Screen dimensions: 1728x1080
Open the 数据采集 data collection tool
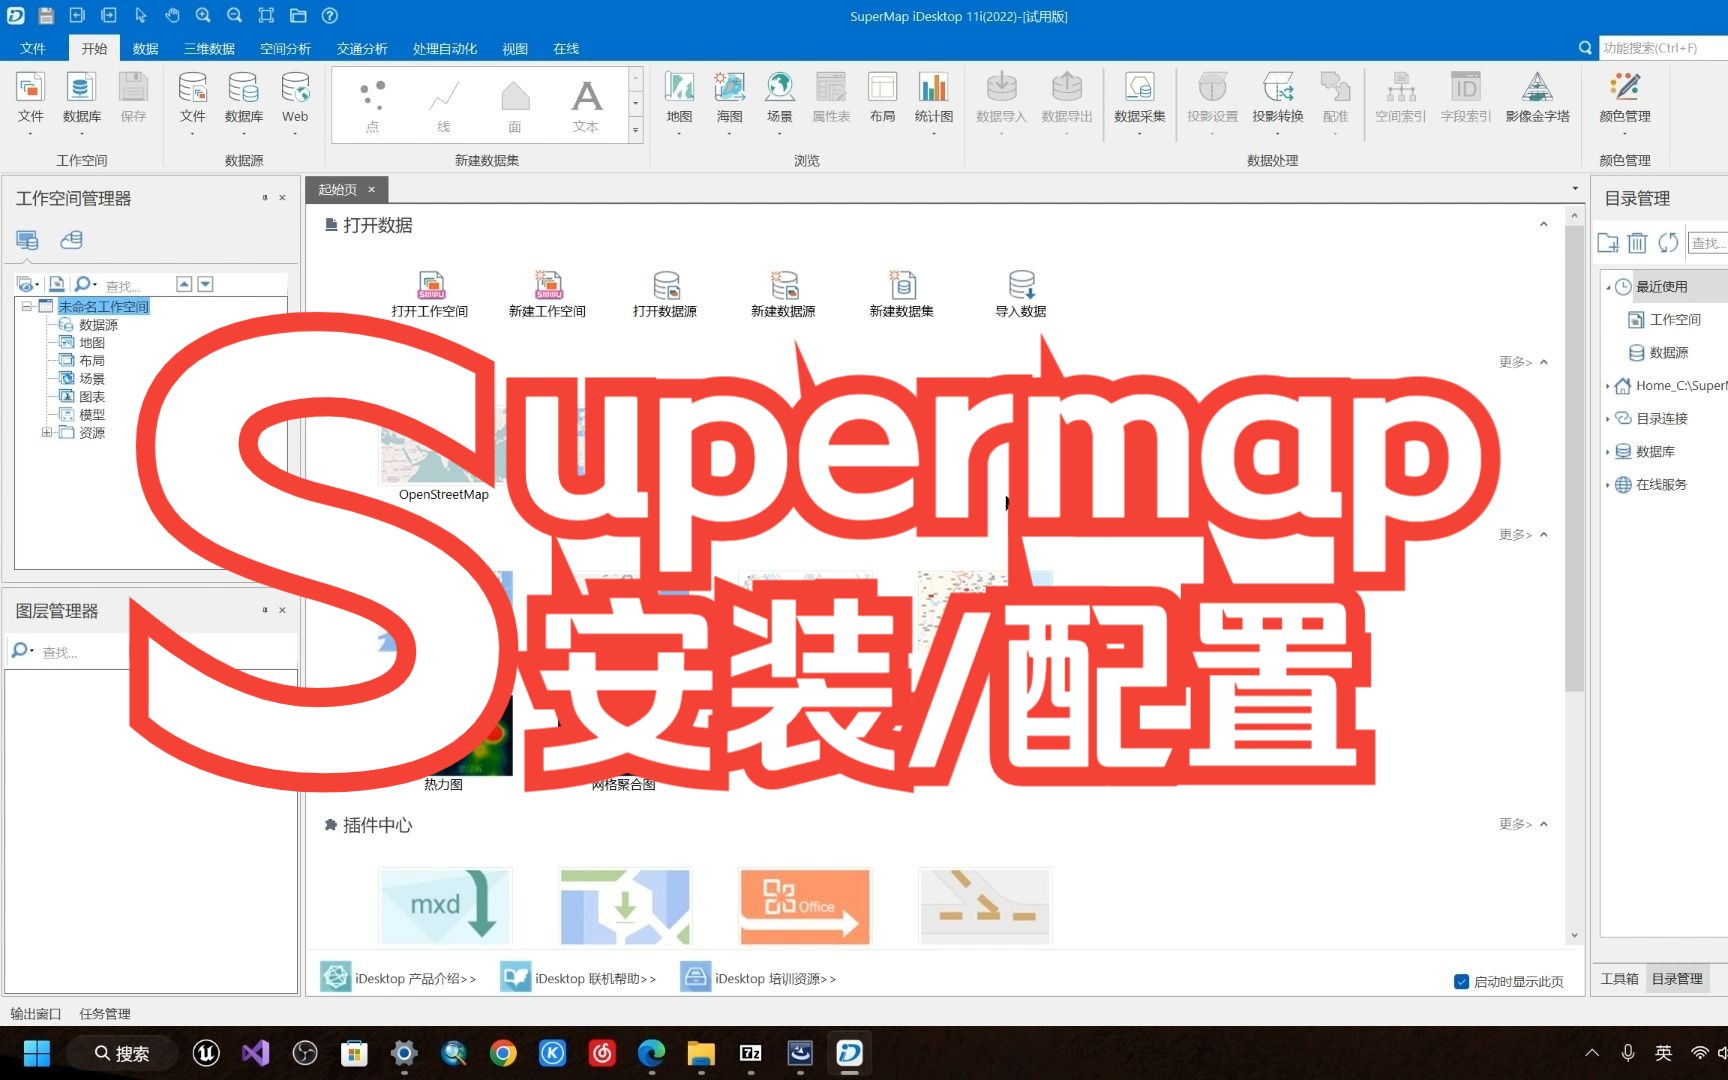(x=1139, y=98)
